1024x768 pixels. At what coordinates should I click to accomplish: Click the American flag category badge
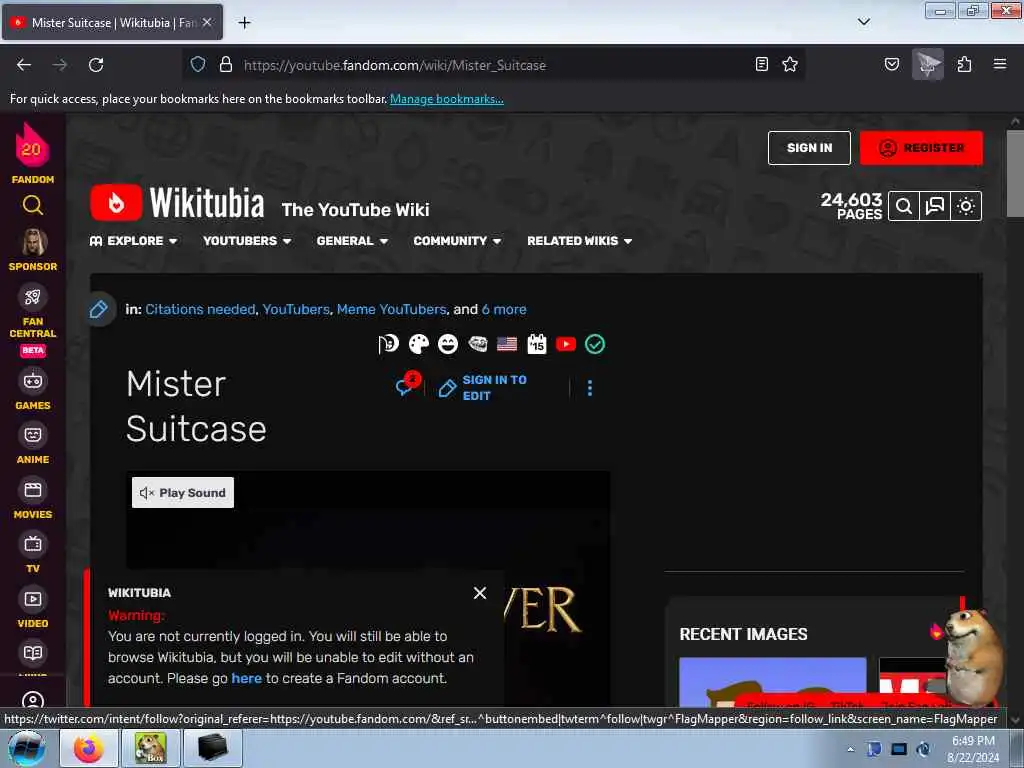click(507, 344)
